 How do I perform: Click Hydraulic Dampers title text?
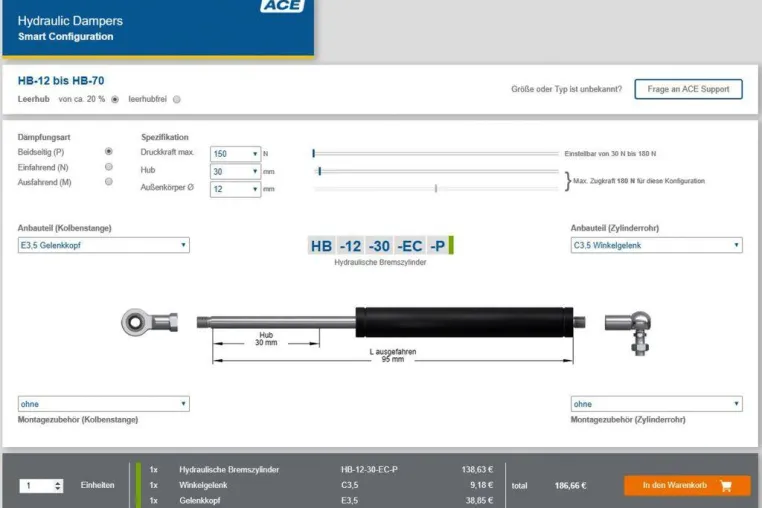pos(70,21)
